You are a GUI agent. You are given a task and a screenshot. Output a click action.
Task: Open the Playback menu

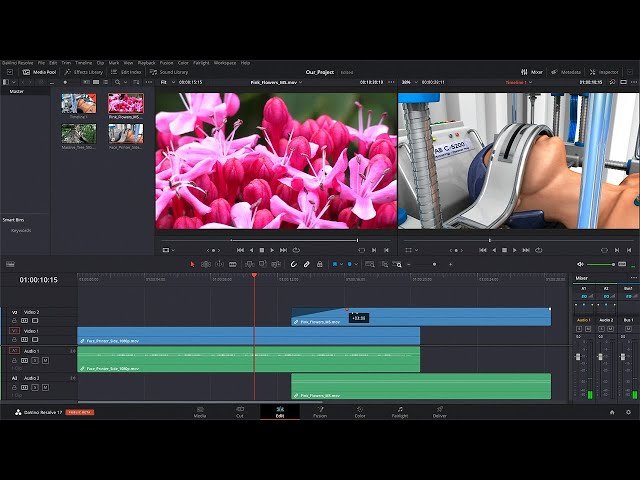click(x=146, y=62)
